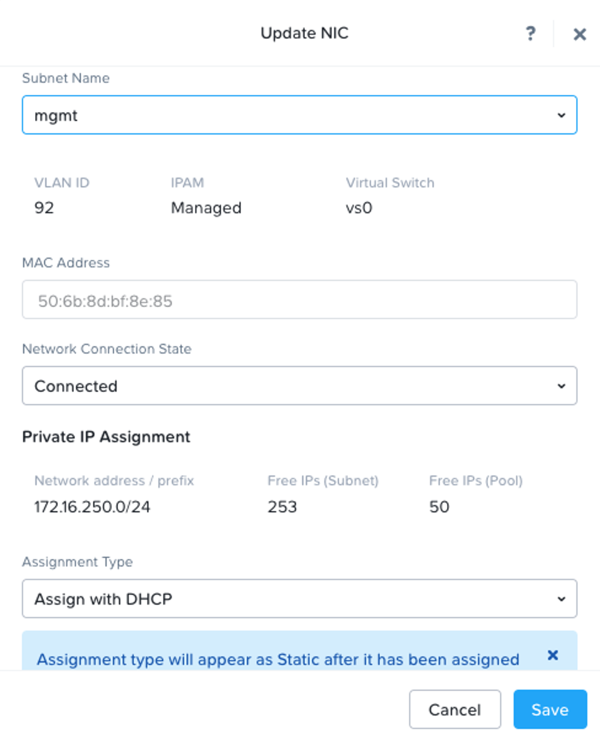Click the Update NIC dialog title
600x742 pixels.
point(304,33)
